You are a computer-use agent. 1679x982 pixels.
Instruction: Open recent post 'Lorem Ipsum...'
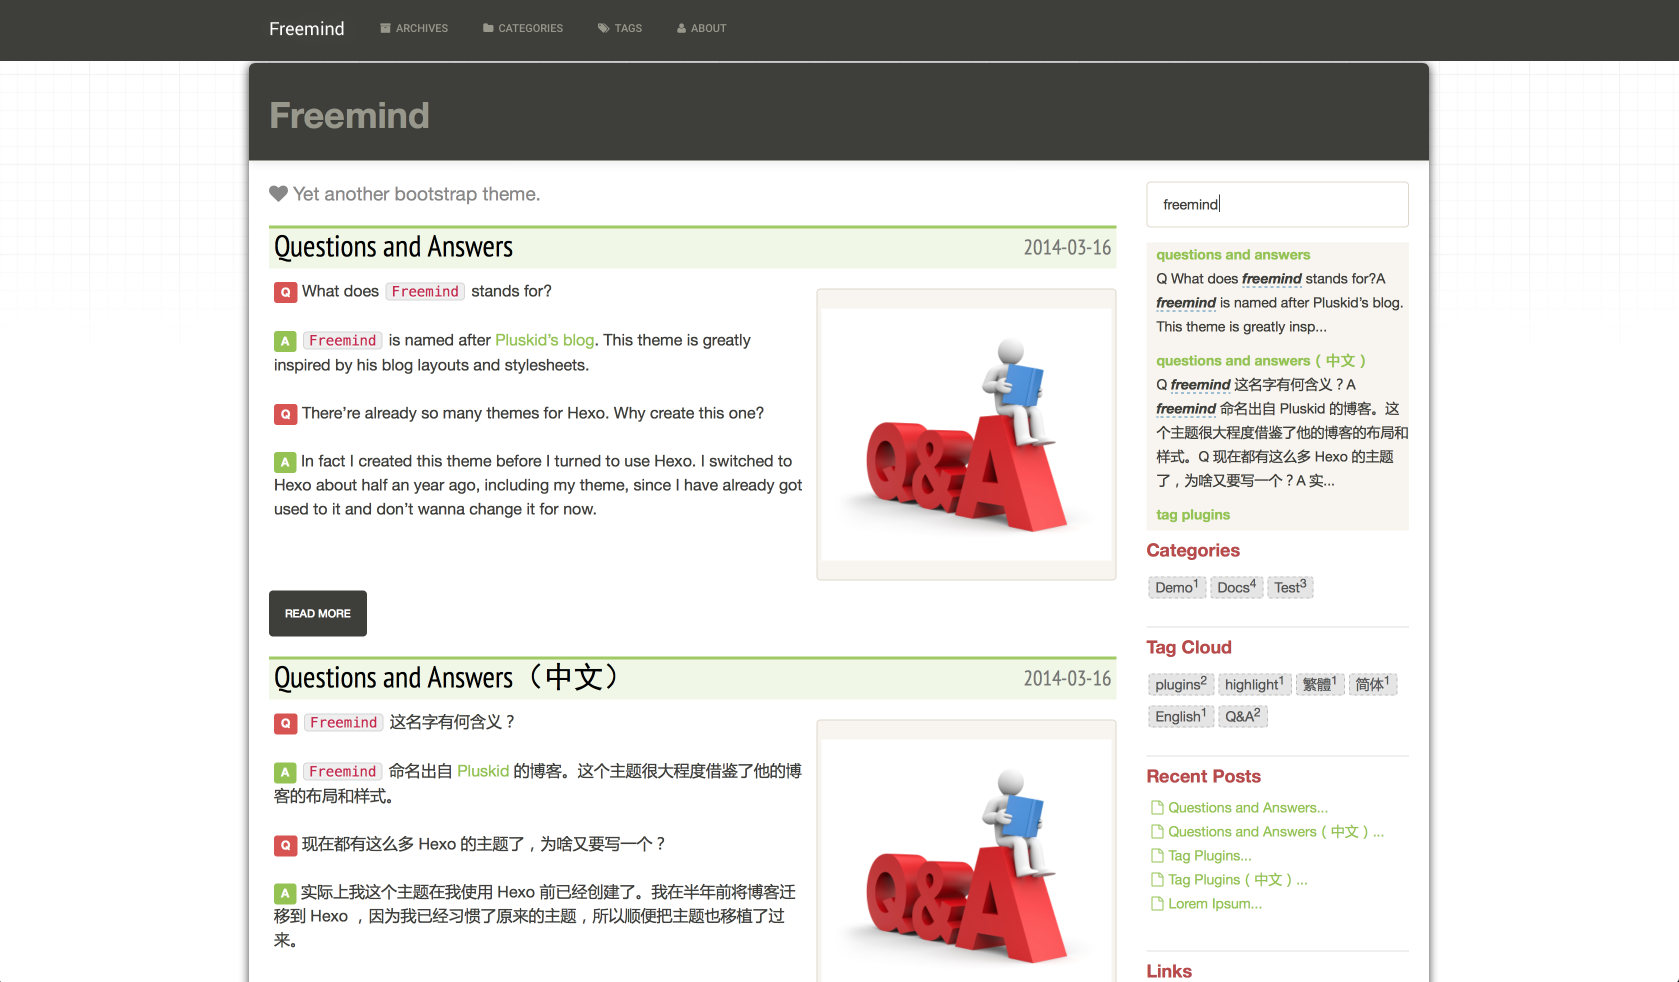[1215, 904]
